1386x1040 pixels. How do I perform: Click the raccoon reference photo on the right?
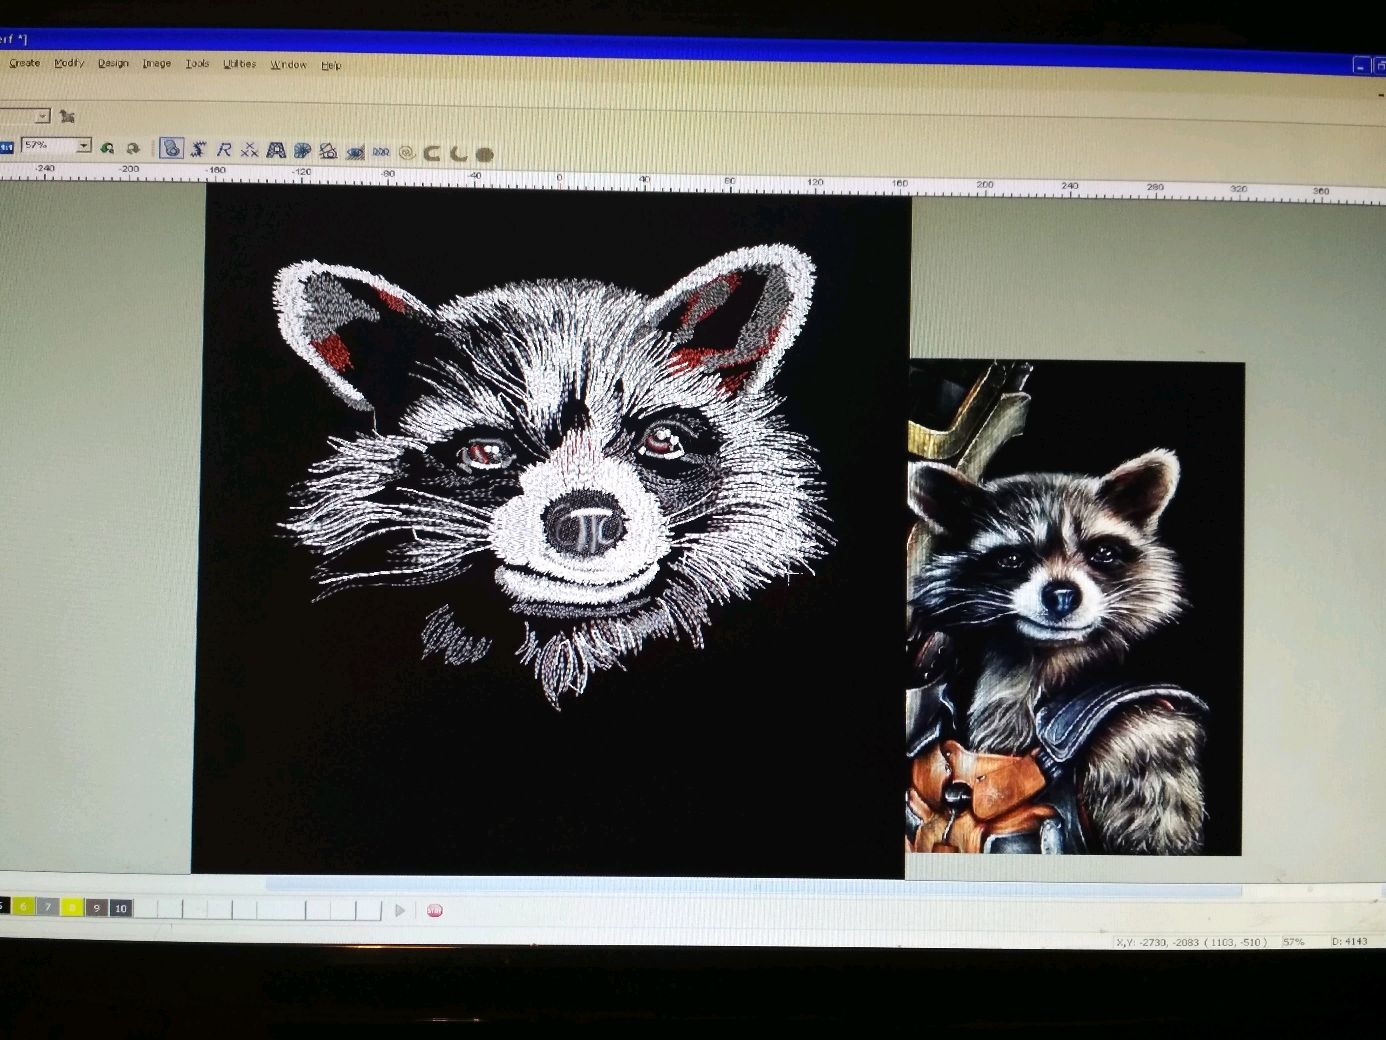point(1074,607)
